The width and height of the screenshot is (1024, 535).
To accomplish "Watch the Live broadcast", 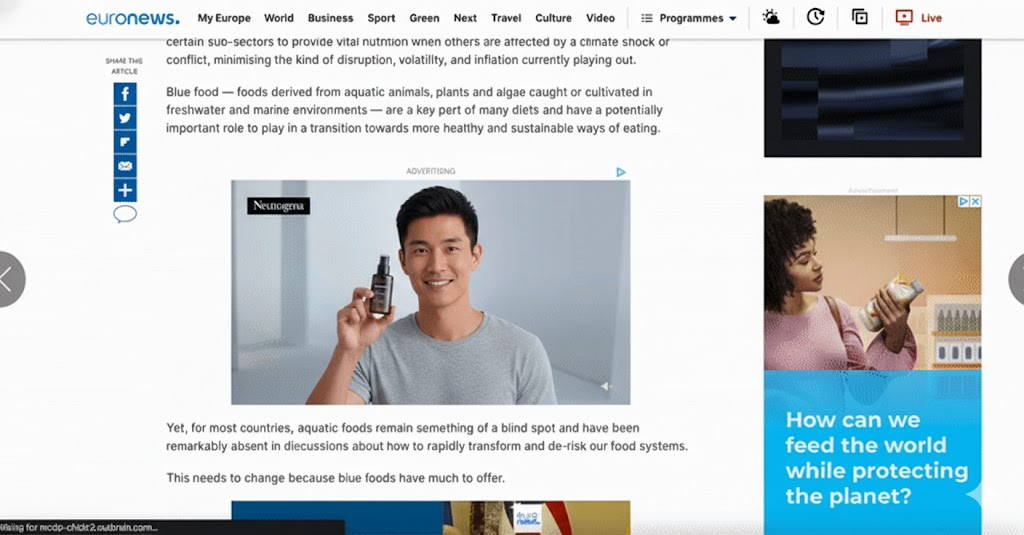I will coord(918,18).
